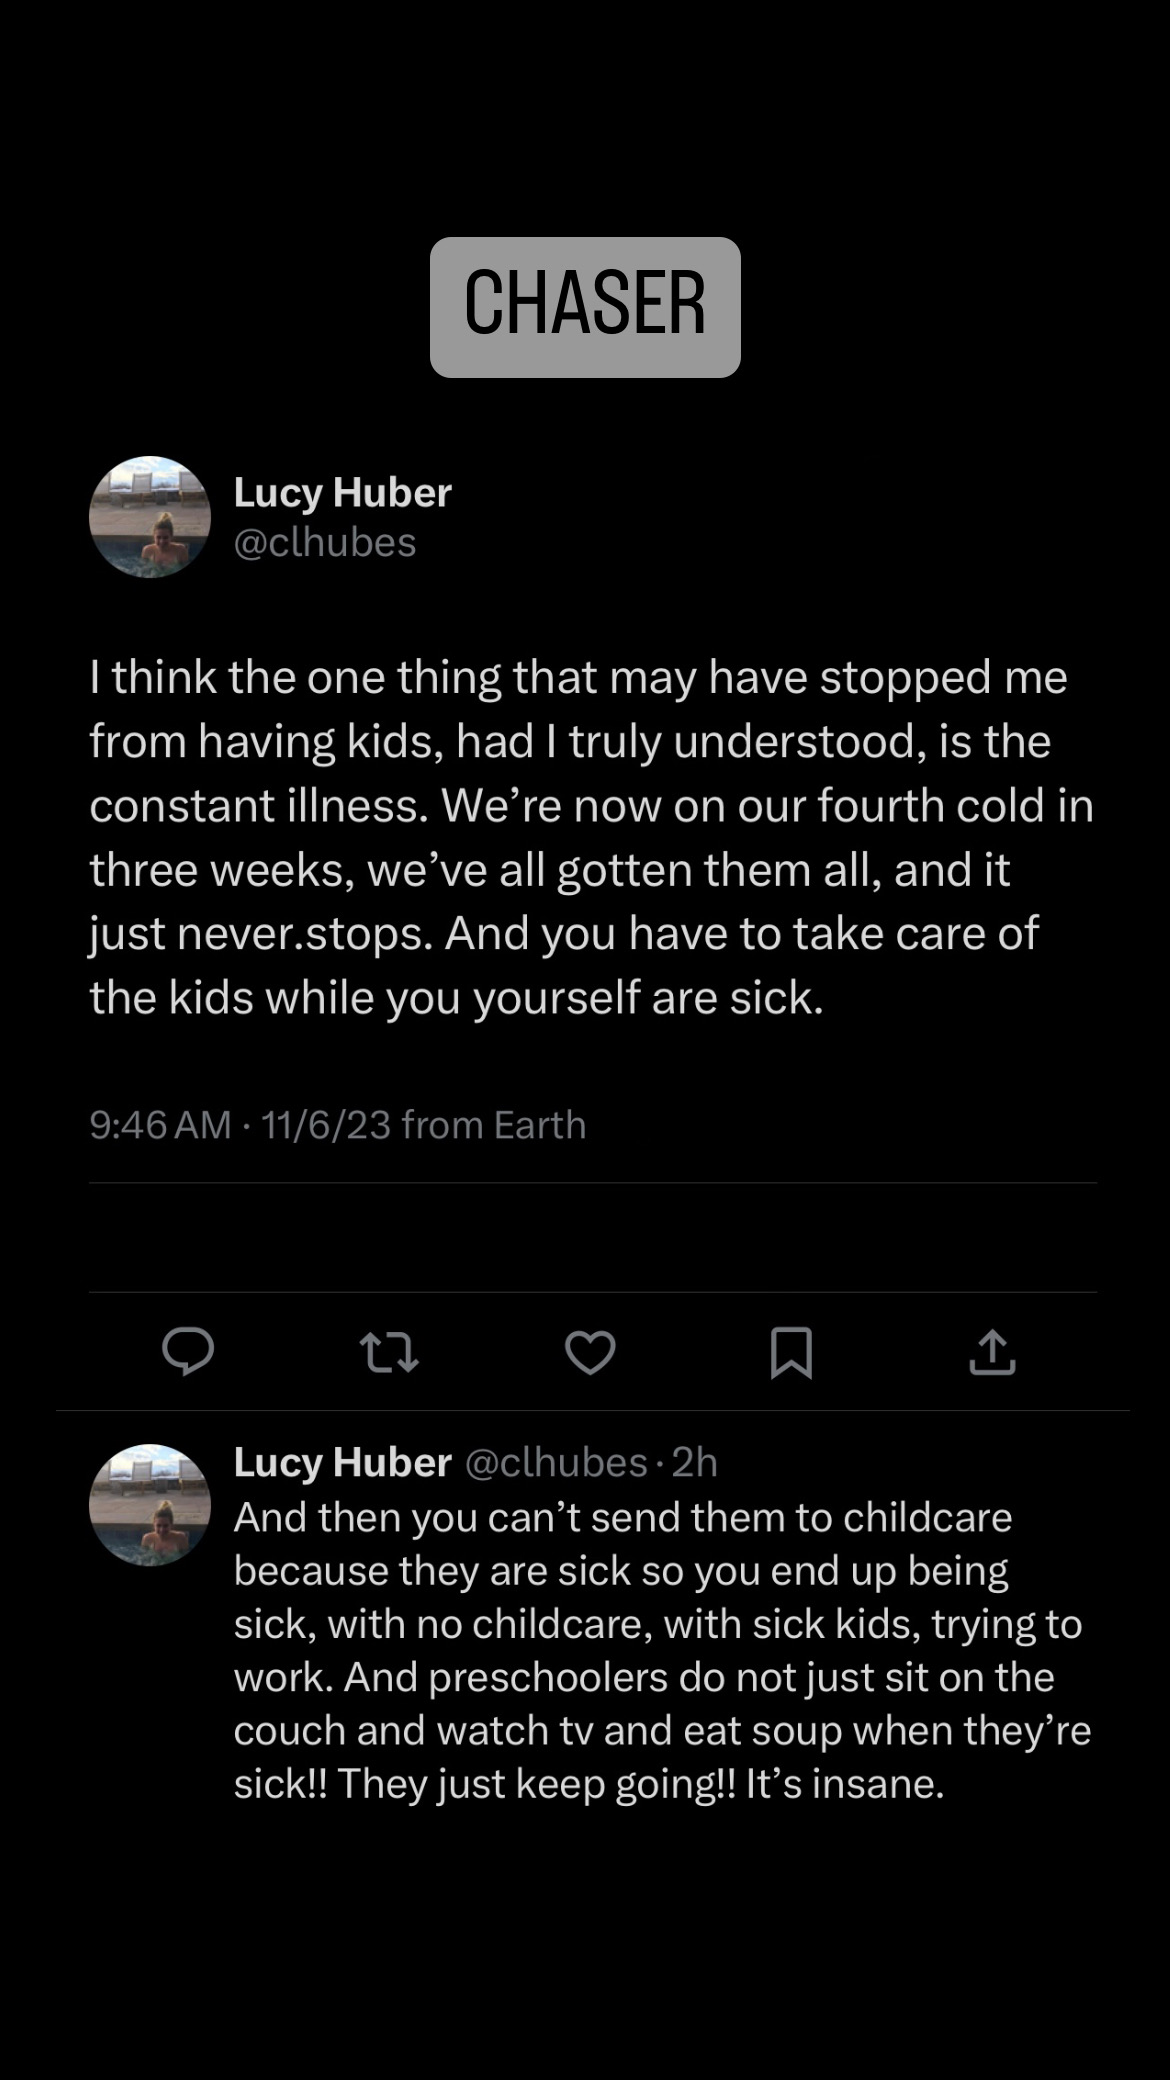
Task: Open the share icon for the tweet
Action: [x=992, y=1352]
